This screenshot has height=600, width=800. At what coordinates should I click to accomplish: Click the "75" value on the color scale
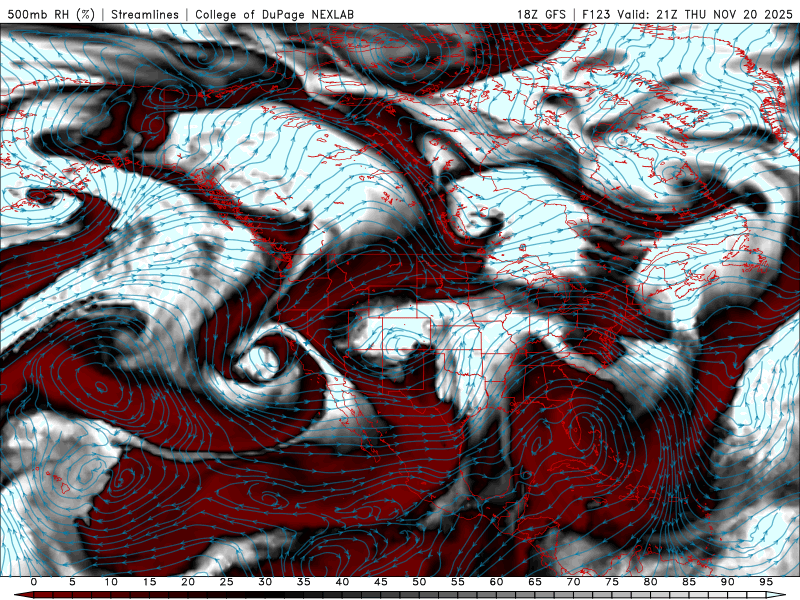612,582
